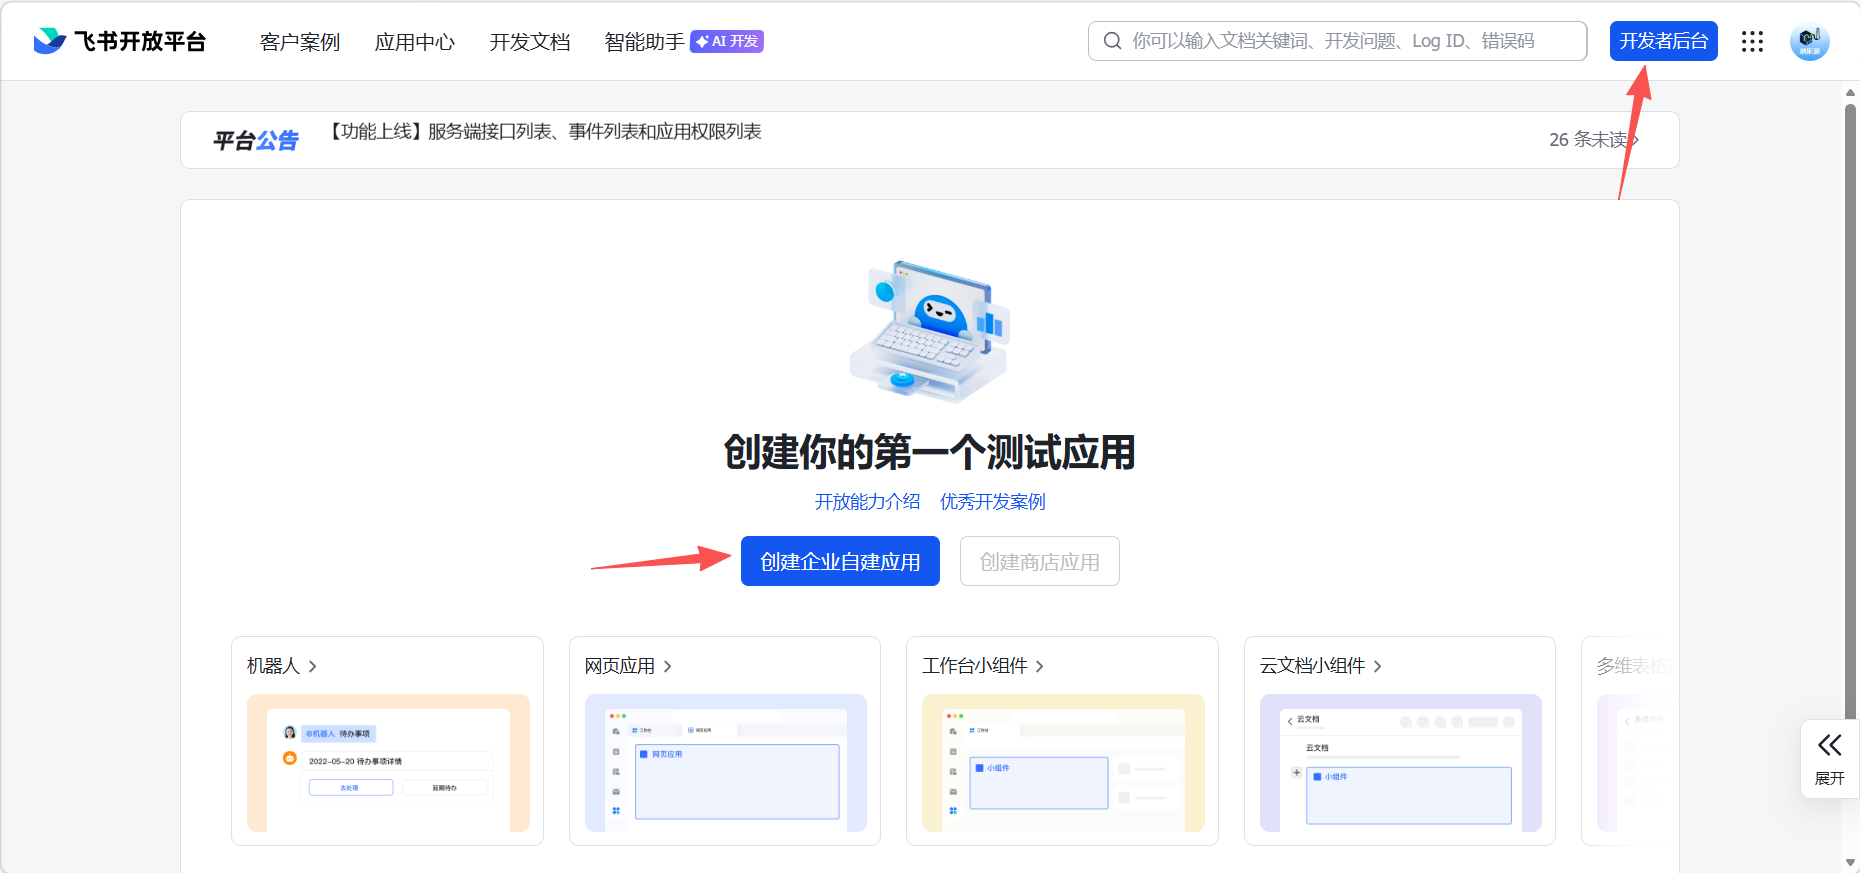Screen dimensions: 1860x873
Task: Click the 机器人 card title
Action: pos(273,666)
